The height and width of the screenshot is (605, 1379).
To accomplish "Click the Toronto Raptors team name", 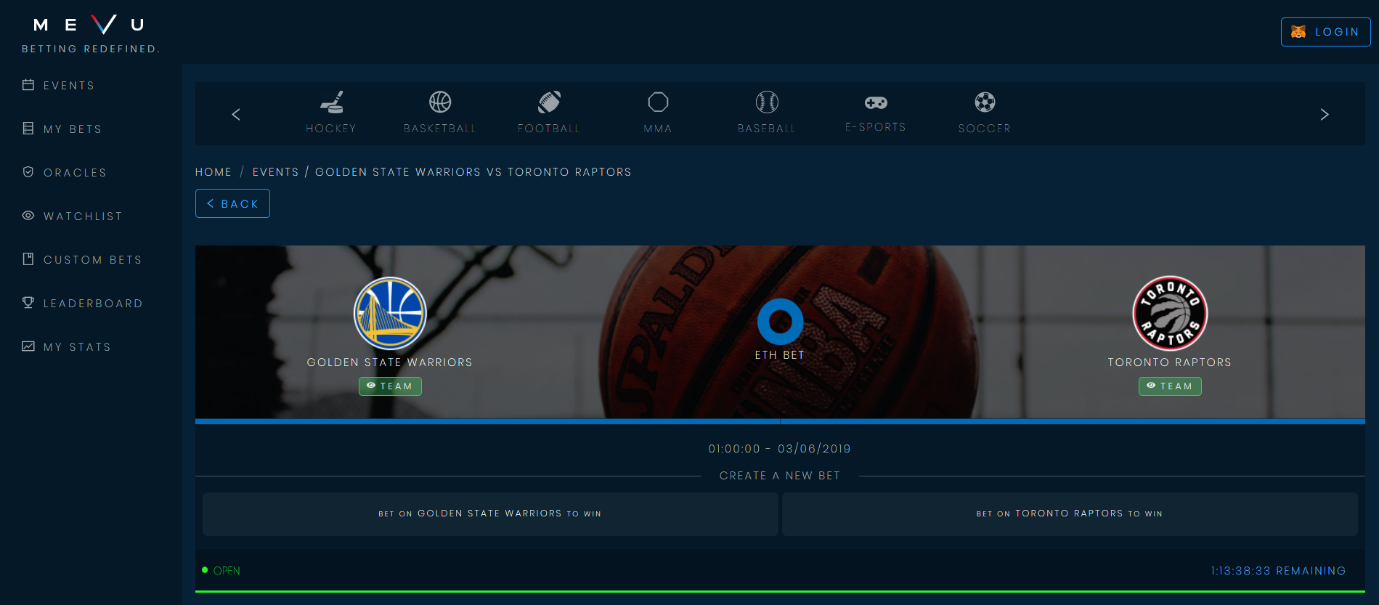I will click(1170, 362).
